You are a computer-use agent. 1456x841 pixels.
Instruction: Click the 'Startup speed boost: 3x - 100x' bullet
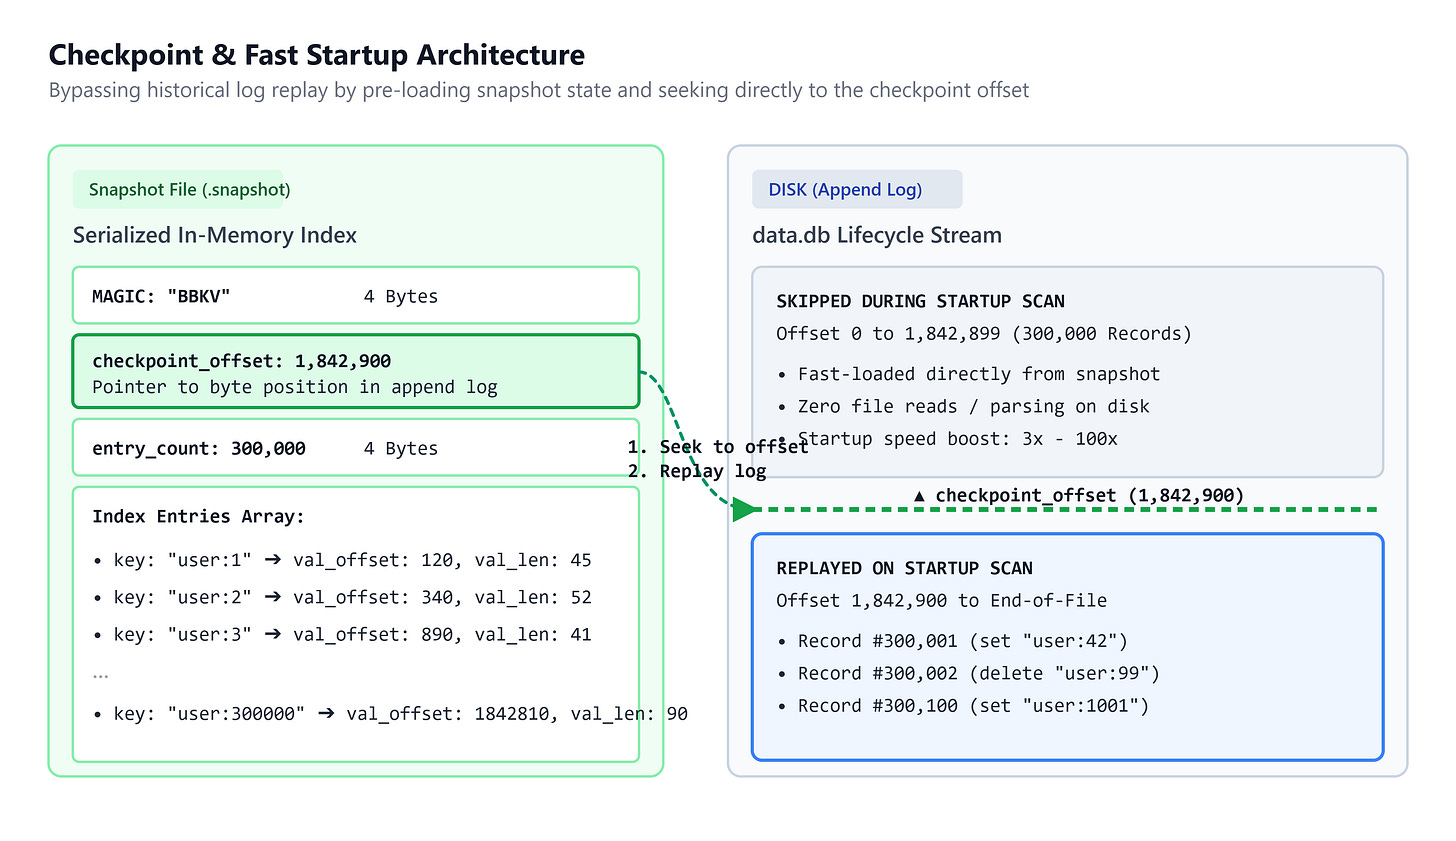[948, 439]
